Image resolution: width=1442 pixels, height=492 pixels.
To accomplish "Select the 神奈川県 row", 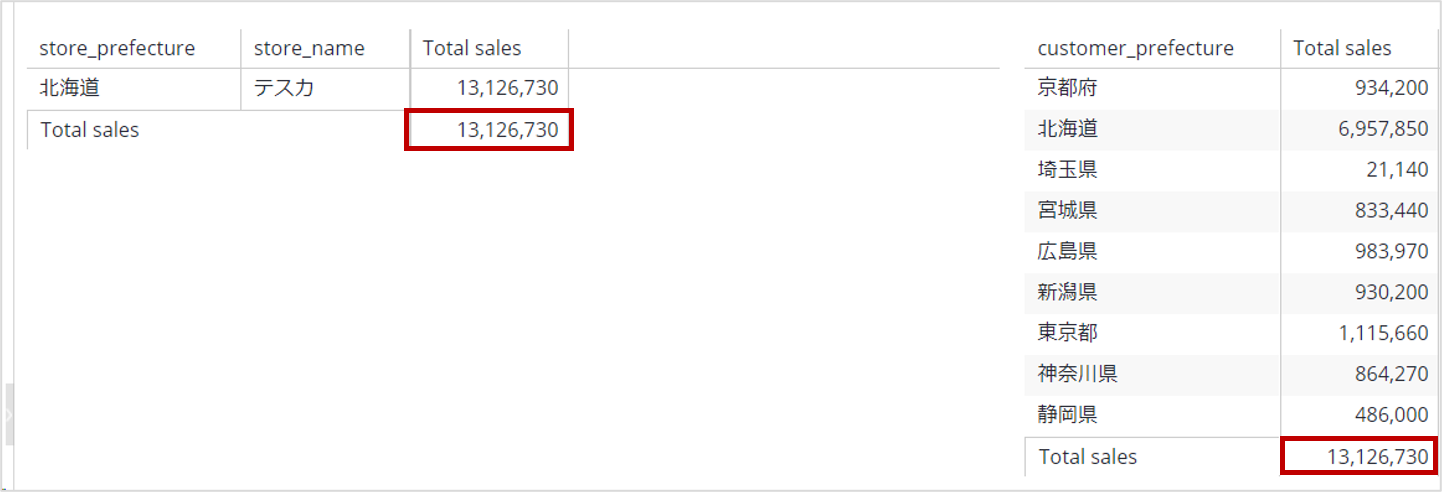I will coord(1231,374).
